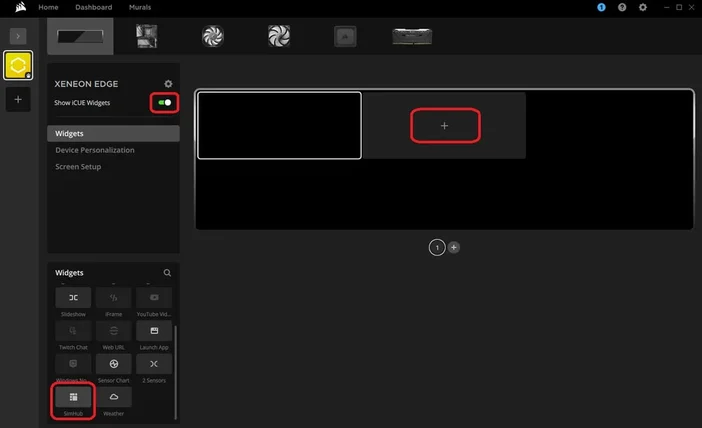This screenshot has height=428, width=702.
Task: Select the first fan device thumbnail
Action: (213, 36)
